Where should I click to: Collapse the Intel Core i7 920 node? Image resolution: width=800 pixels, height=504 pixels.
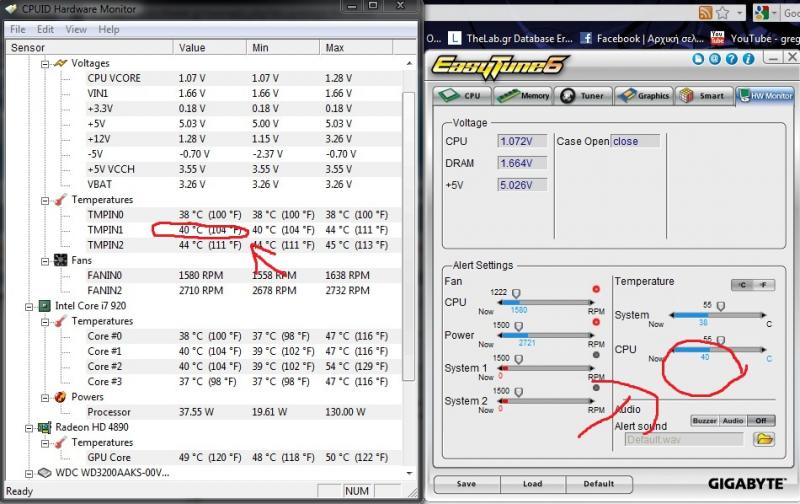pos(29,307)
